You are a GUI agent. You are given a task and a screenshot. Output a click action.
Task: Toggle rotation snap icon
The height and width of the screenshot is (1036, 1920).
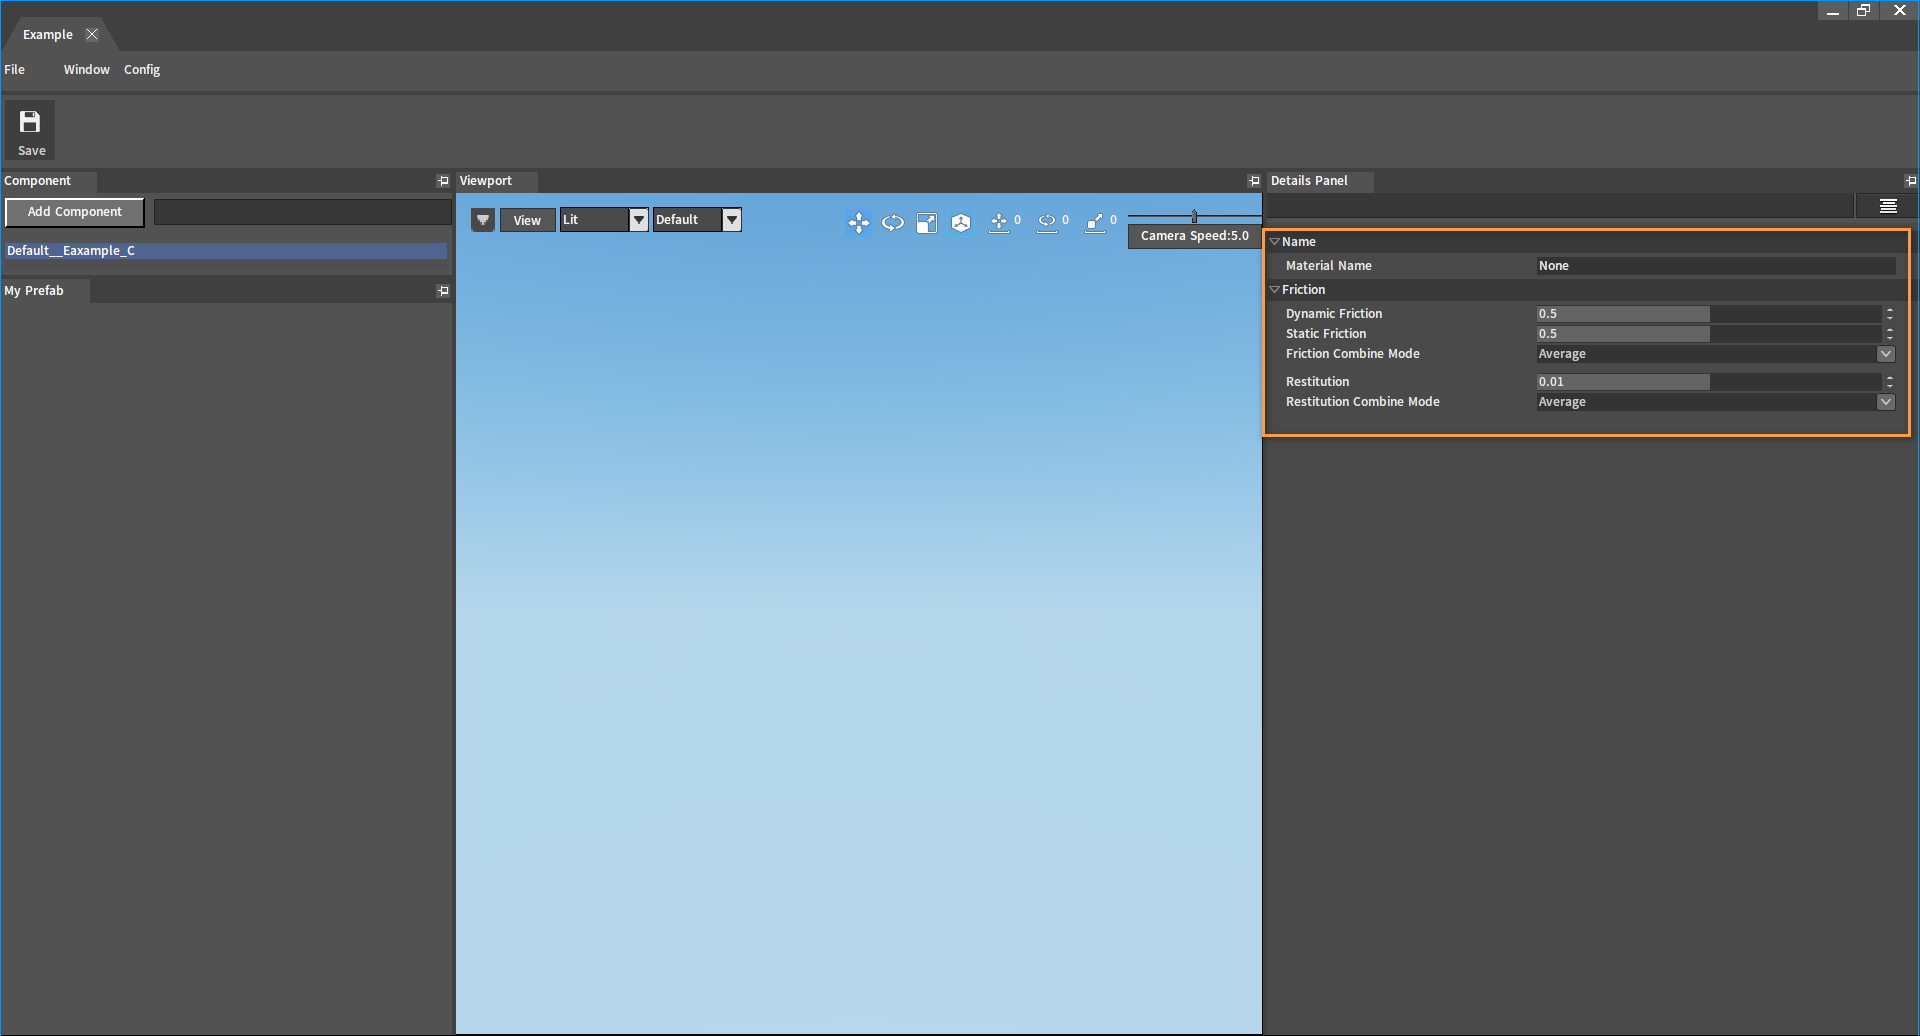coord(1047,222)
